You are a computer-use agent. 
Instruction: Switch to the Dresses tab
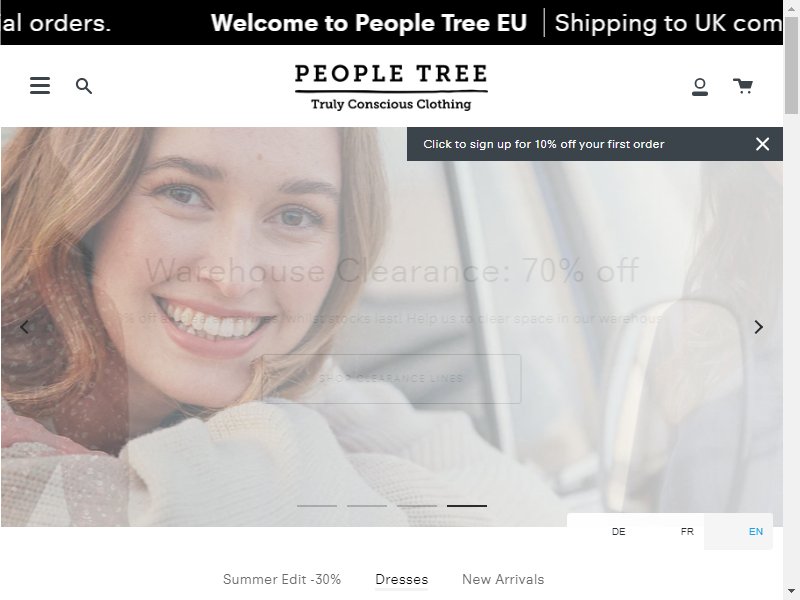pos(402,580)
